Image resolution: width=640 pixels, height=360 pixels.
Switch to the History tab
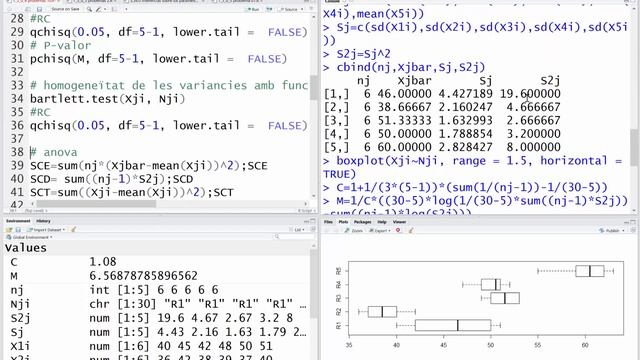[43, 221]
